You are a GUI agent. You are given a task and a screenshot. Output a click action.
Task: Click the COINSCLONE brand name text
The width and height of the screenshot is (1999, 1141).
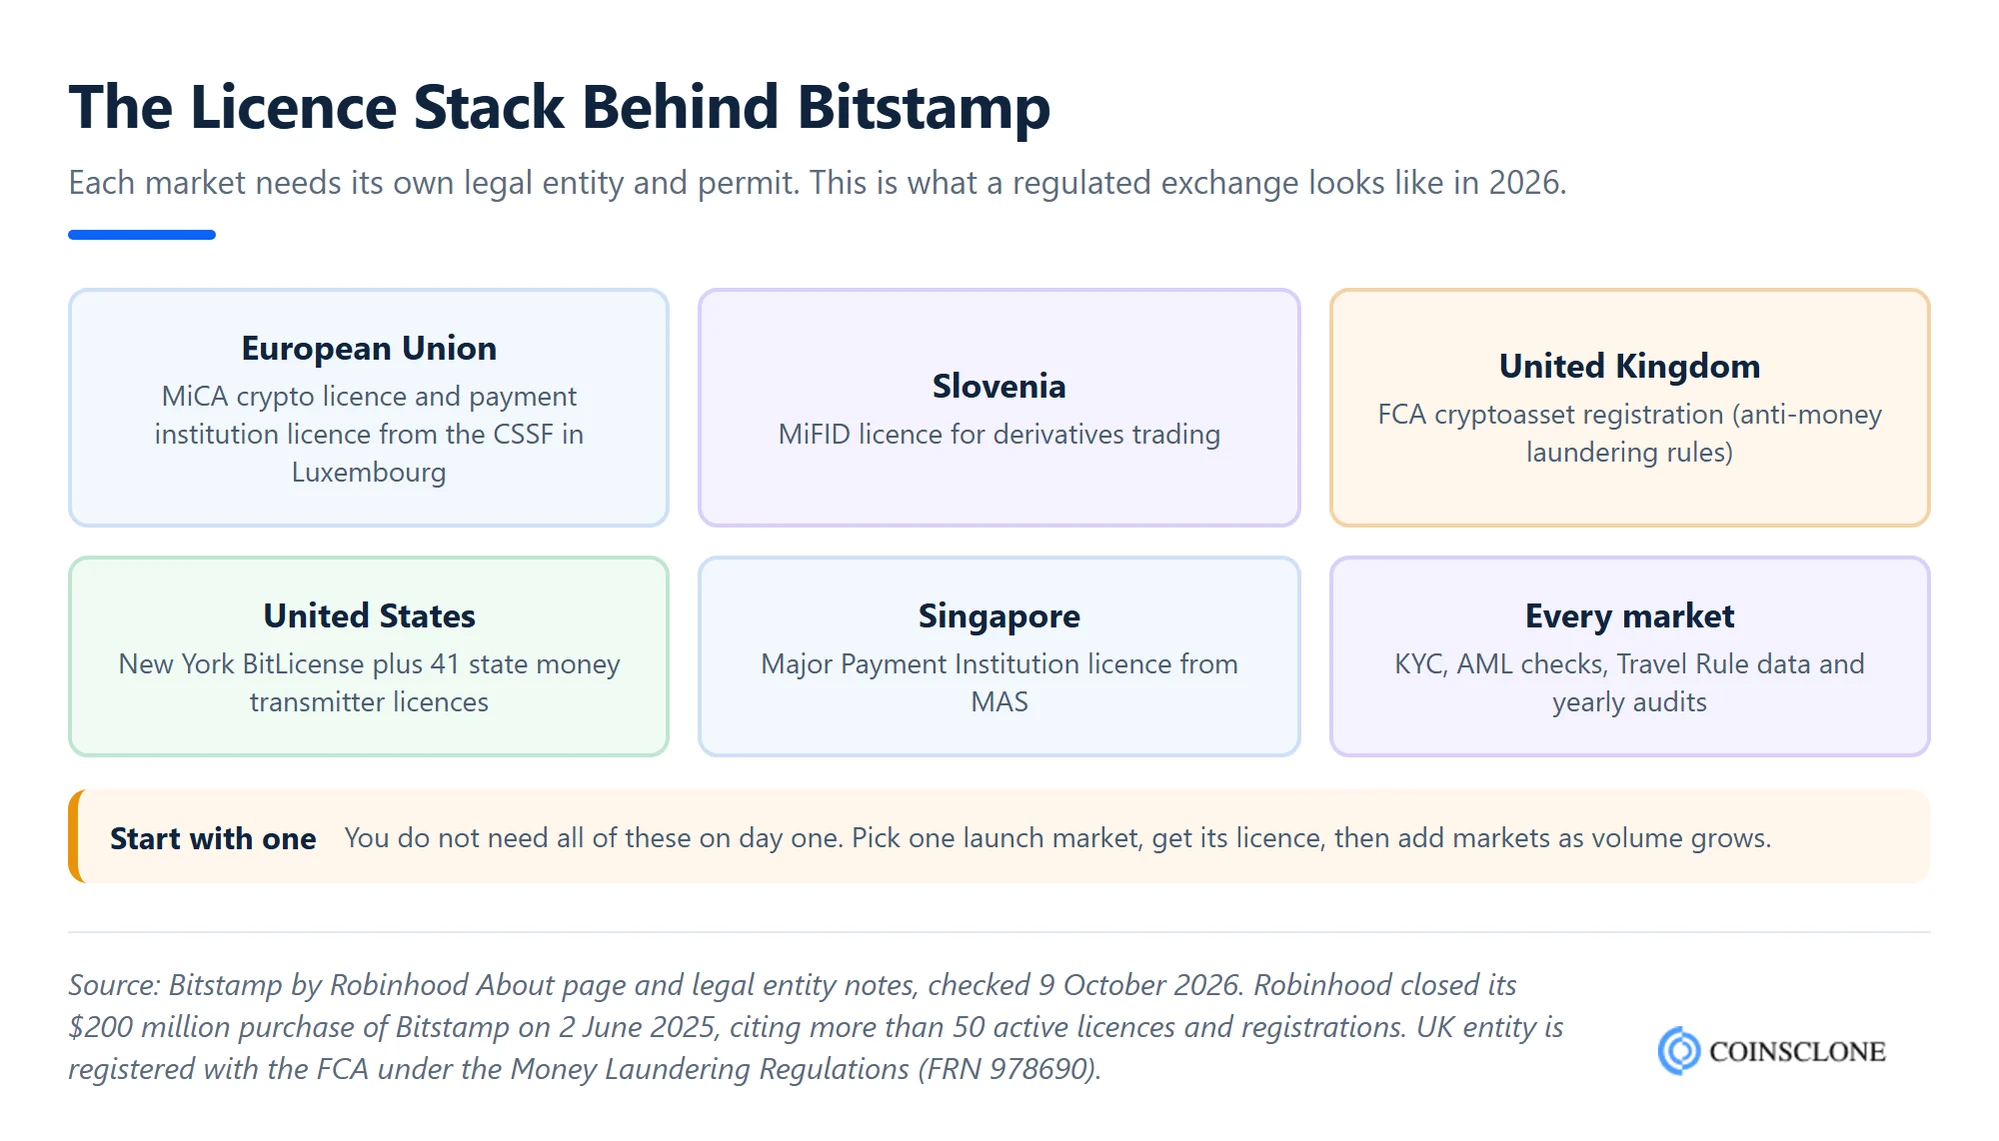1797,1052
